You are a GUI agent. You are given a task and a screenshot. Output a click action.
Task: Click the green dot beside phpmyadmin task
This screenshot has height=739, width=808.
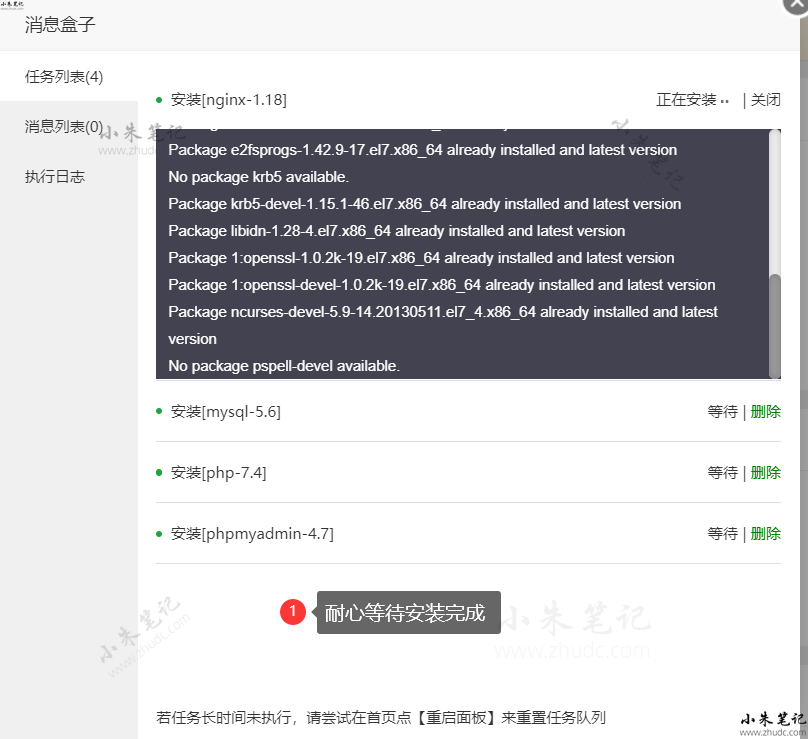pyautogui.click(x=159, y=533)
